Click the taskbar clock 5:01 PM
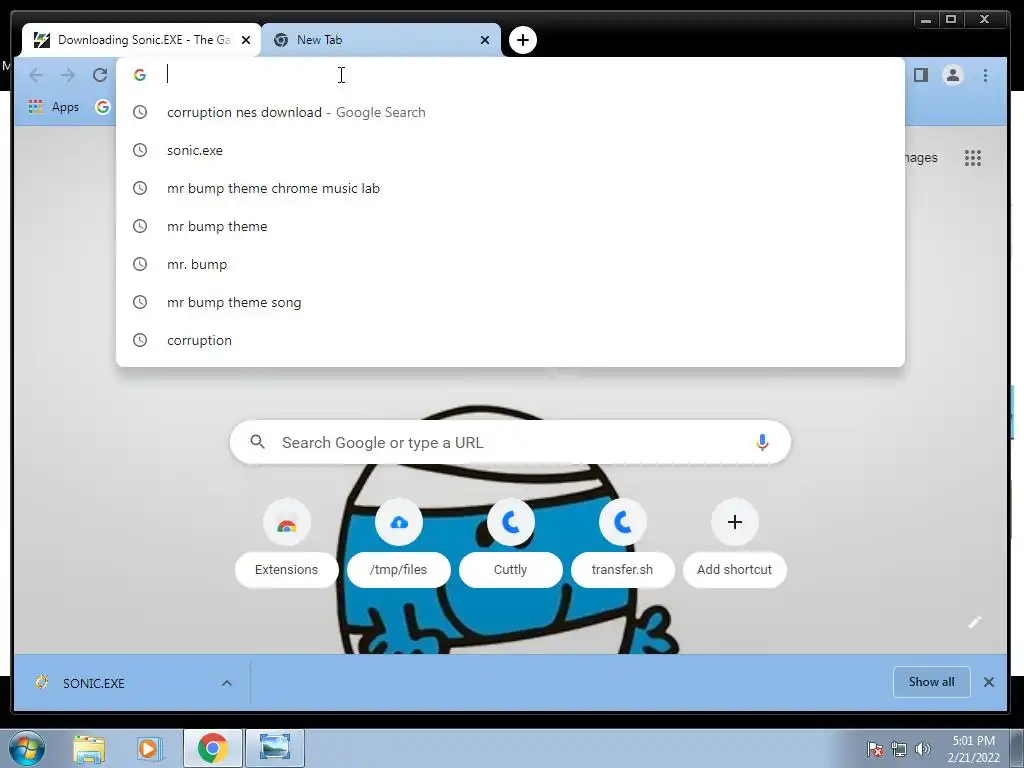 pyautogui.click(x=973, y=748)
